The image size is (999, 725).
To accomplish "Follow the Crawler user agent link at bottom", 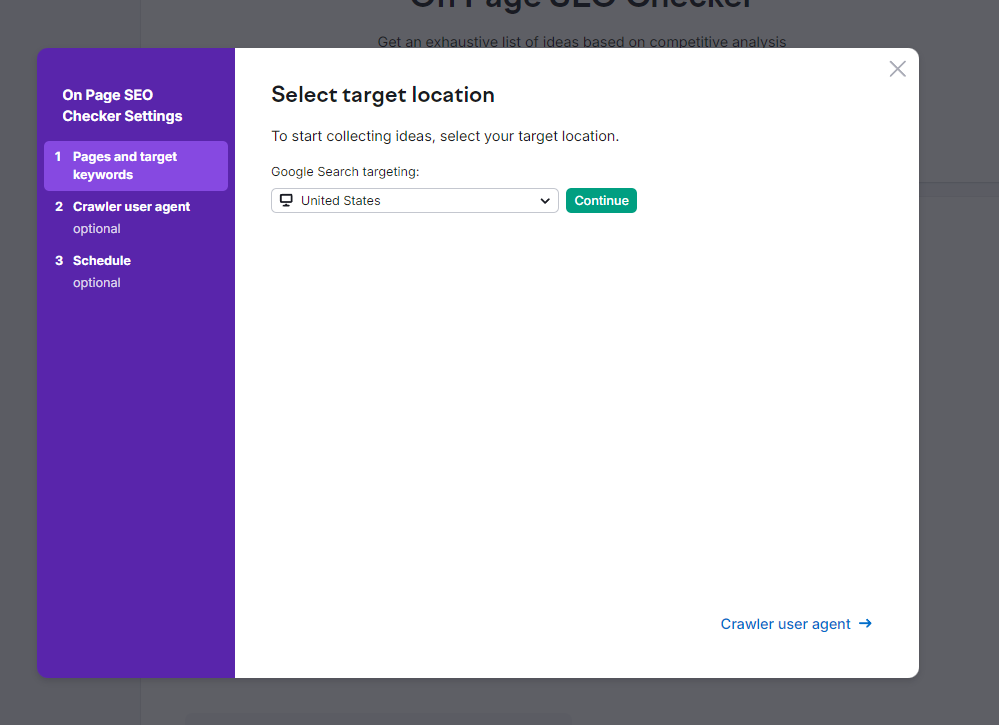I will tap(785, 624).
